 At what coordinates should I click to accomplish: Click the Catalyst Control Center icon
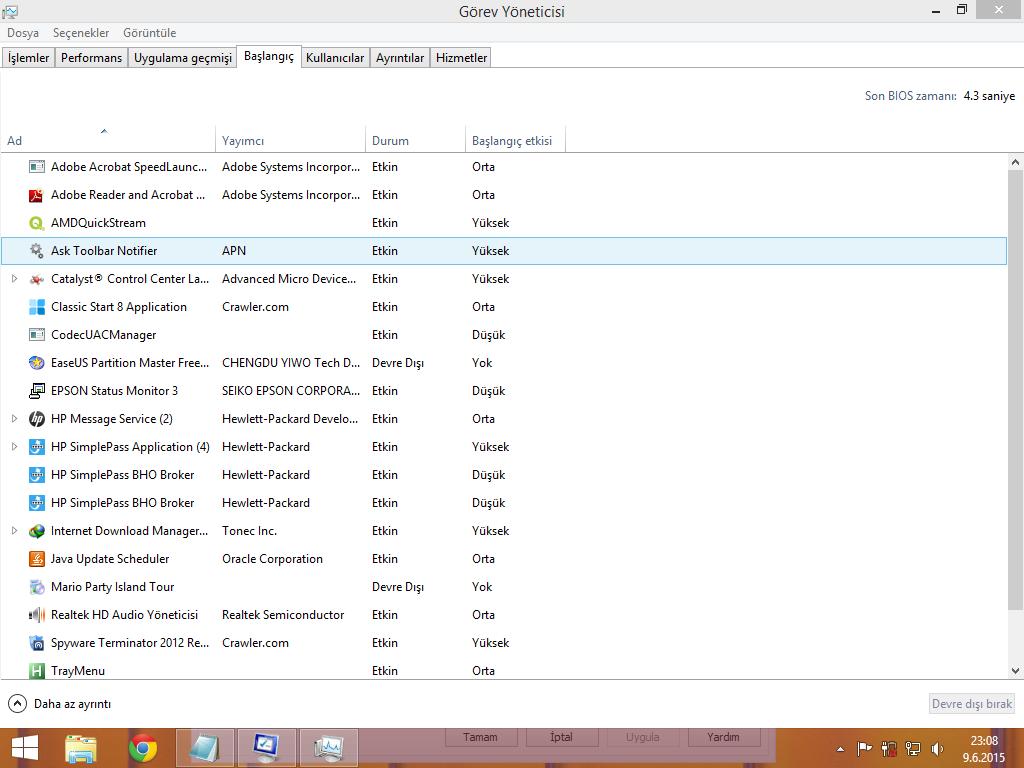tap(37, 279)
